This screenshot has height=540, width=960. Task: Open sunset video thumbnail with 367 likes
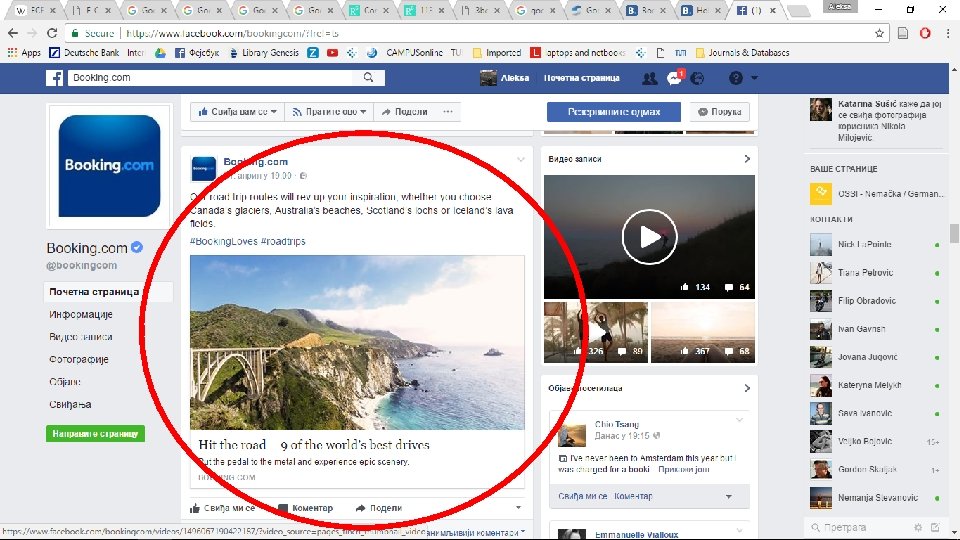(x=703, y=332)
